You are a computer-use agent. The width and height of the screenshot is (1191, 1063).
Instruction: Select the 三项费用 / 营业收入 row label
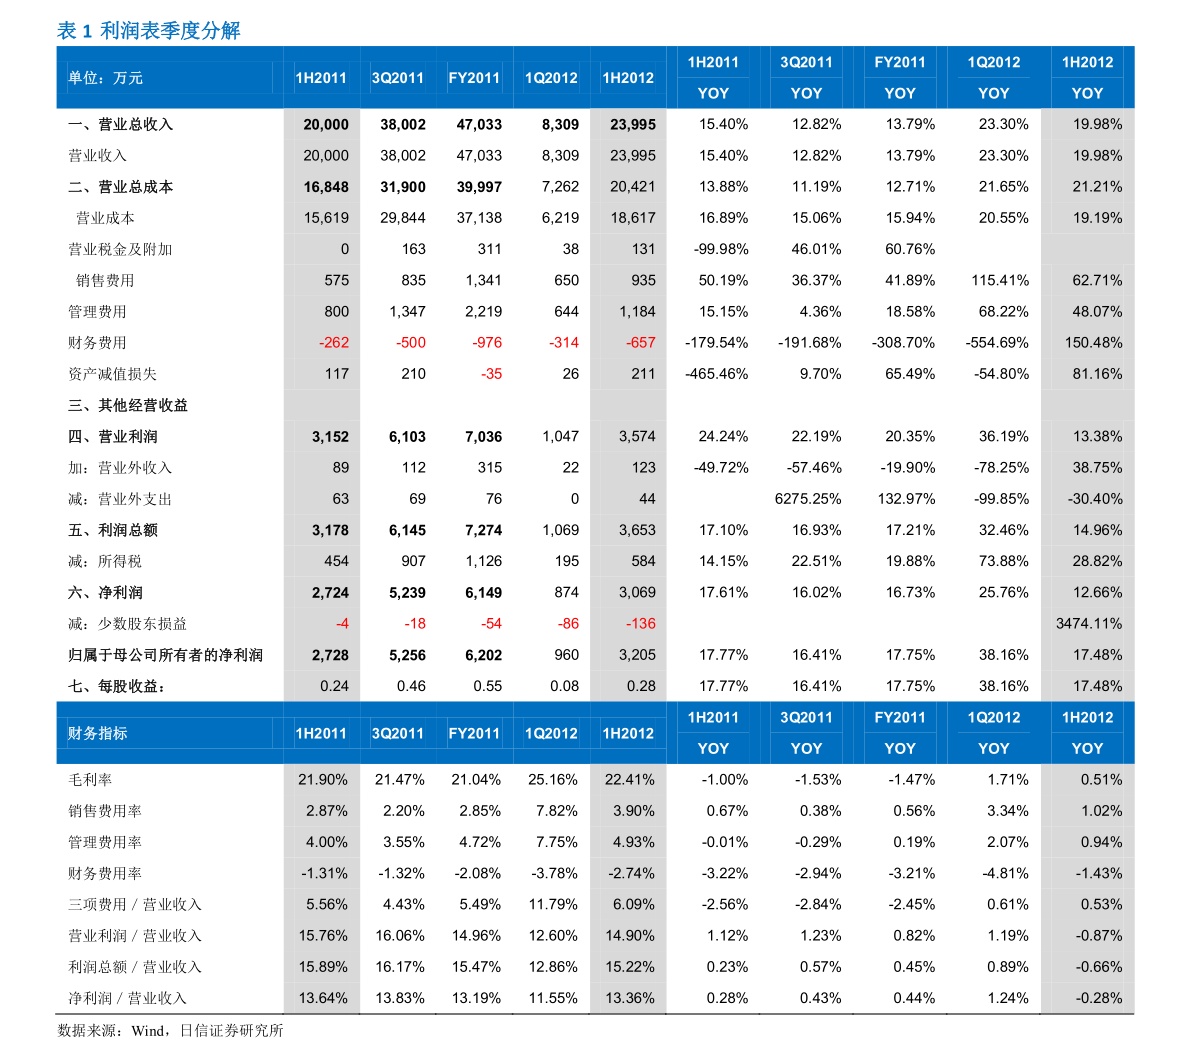pos(134,904)
